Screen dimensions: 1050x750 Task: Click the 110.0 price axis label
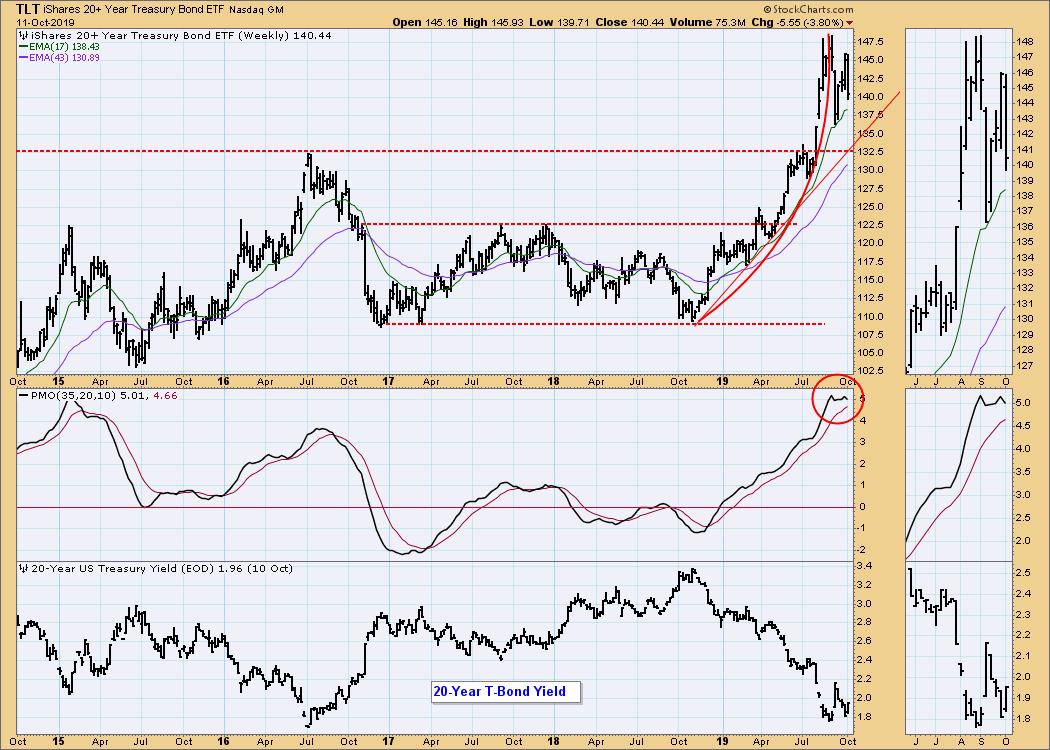[870, 317]
